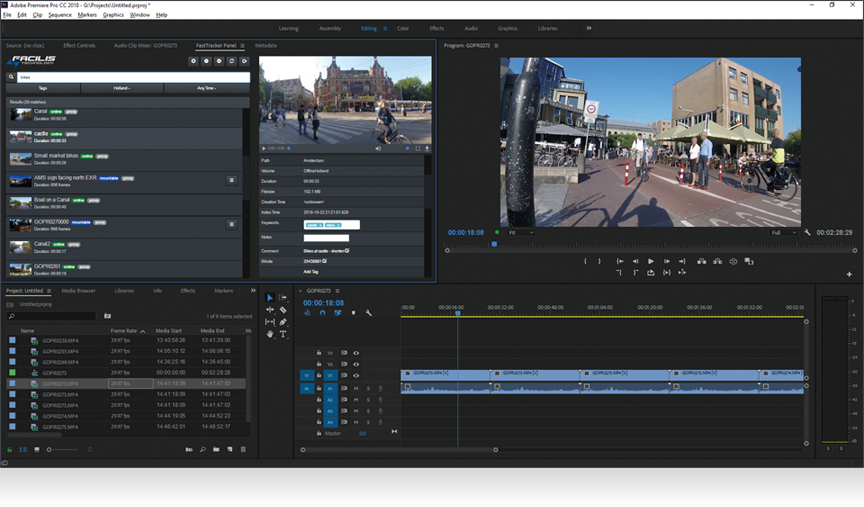Click the FastTracker refresh icon
Viewport: 864px width, 507px height.
231,61
